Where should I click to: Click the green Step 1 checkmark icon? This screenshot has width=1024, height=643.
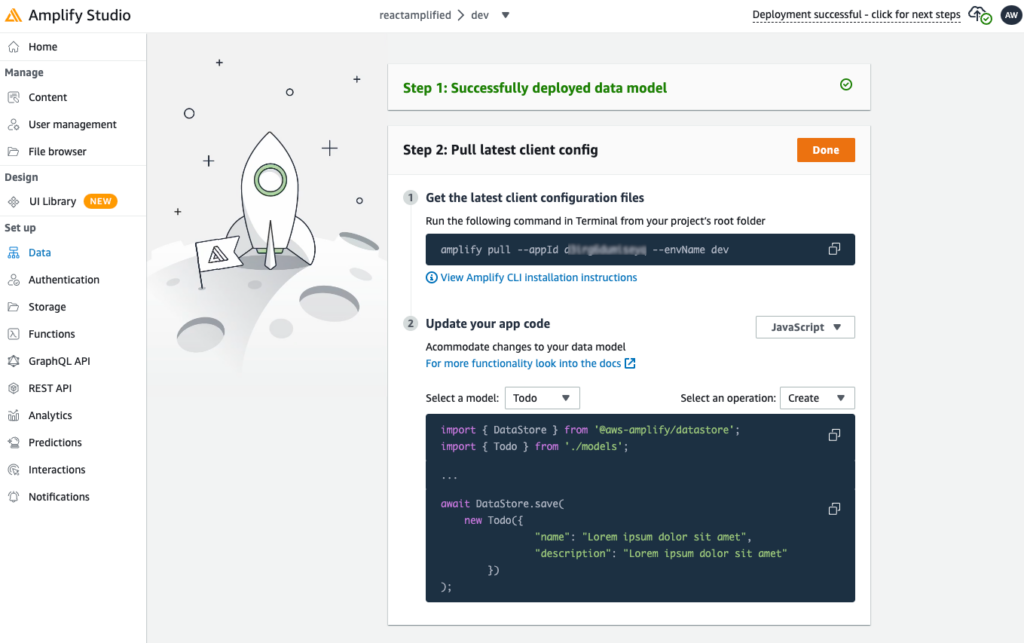pyautogui.click(x=846, y=86)
